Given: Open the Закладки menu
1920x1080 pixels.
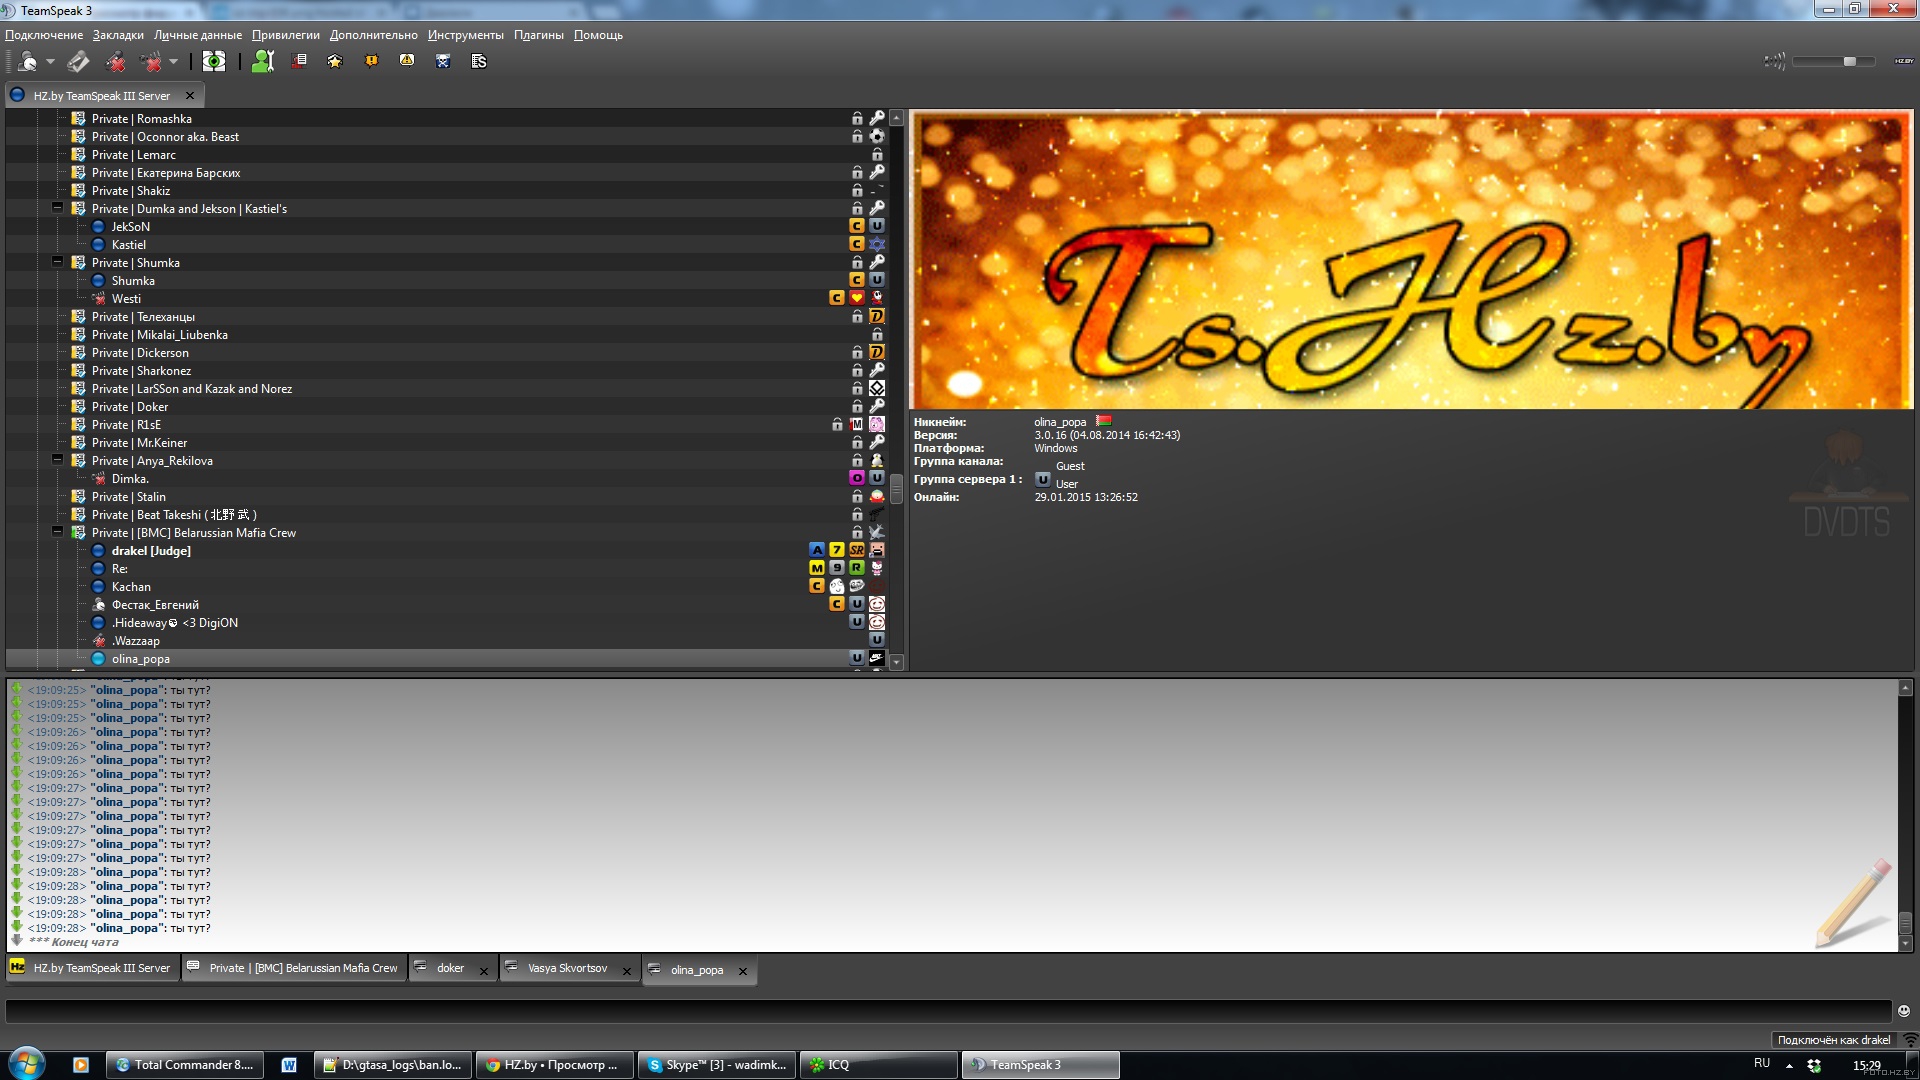Looking at the screenshot, I should 118,35.
